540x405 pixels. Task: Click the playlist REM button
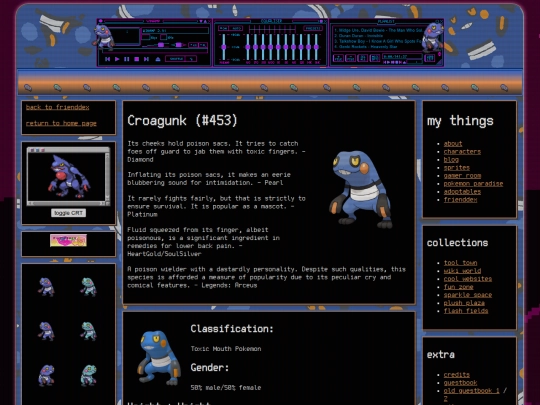(350, 58)
